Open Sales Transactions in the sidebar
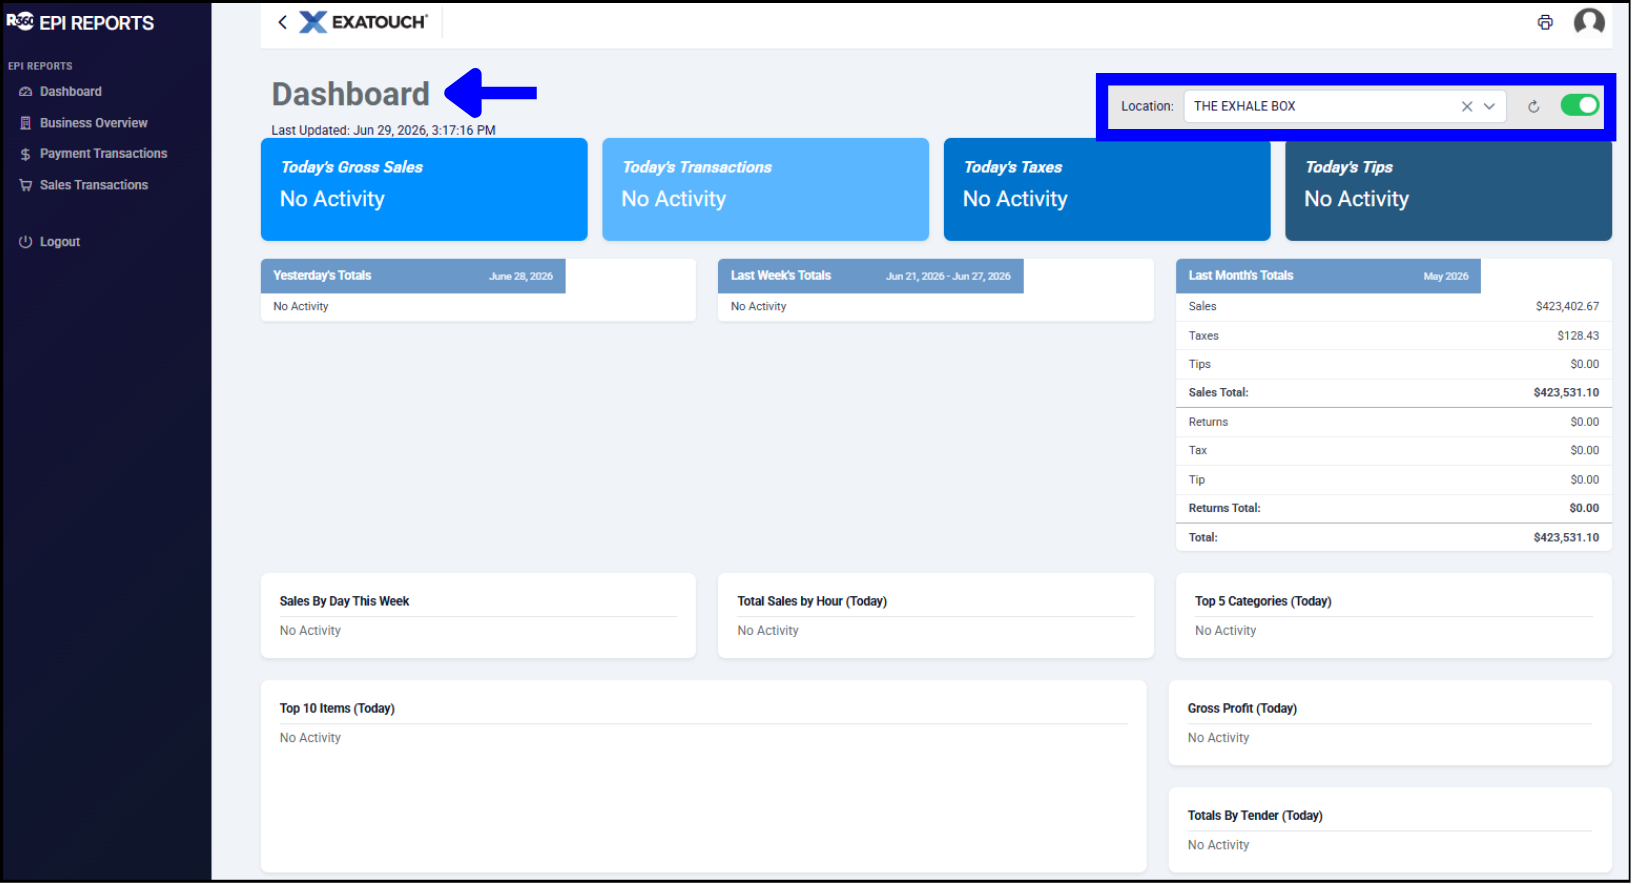 [94, 185]
